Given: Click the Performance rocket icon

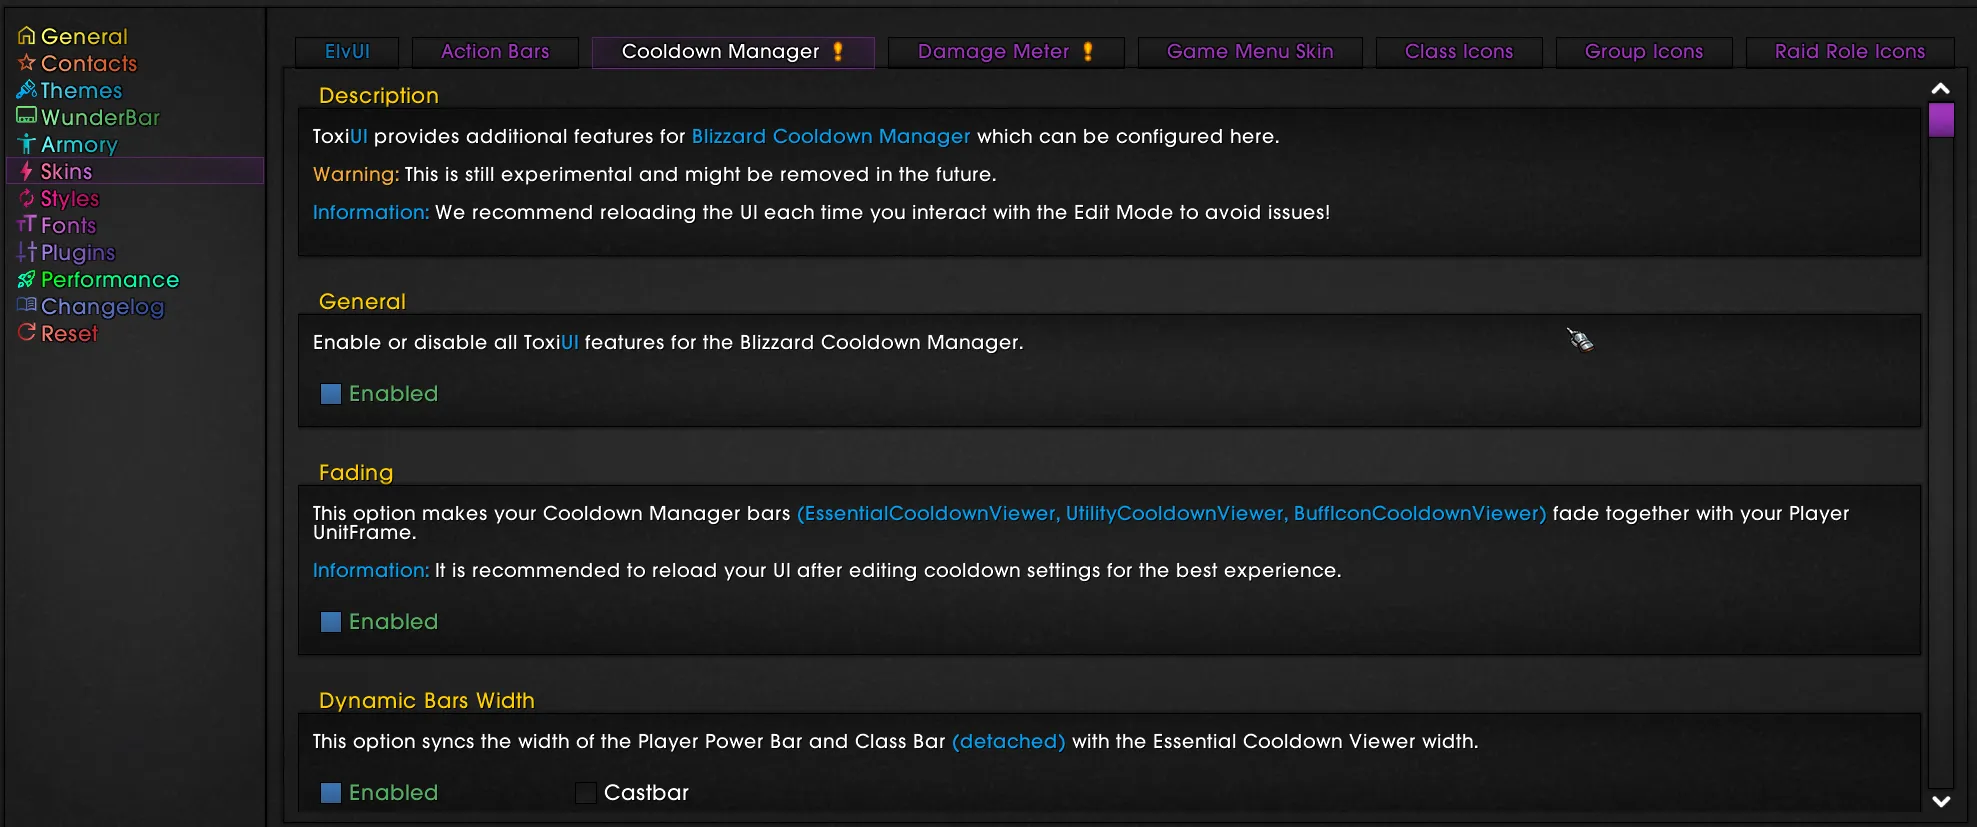Looking at the screenshot, I should (26, 279).
